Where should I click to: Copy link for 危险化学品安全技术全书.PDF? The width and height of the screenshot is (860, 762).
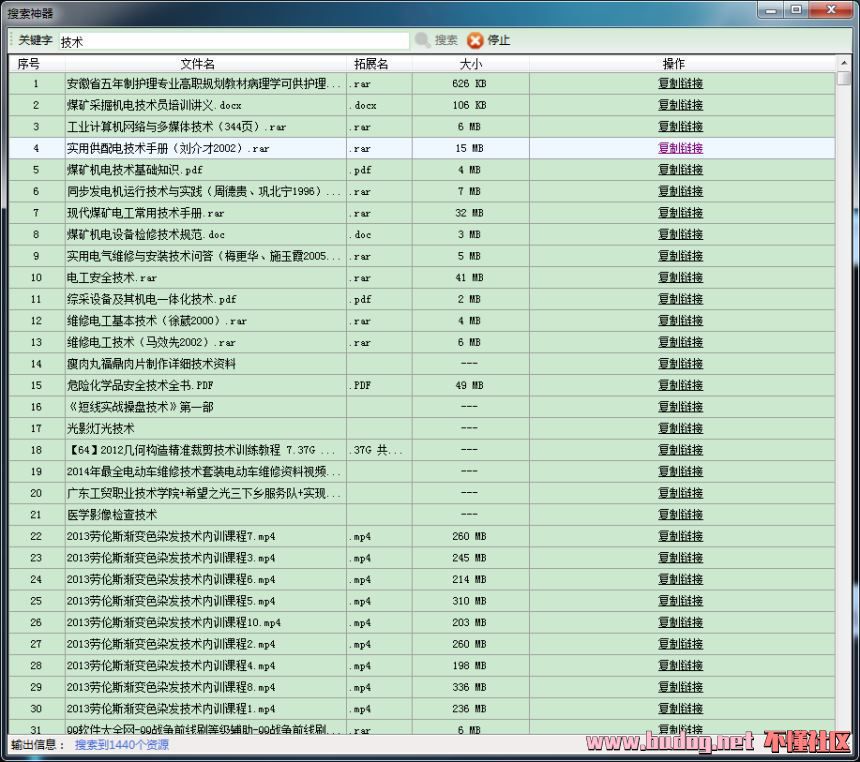[680, 386]
